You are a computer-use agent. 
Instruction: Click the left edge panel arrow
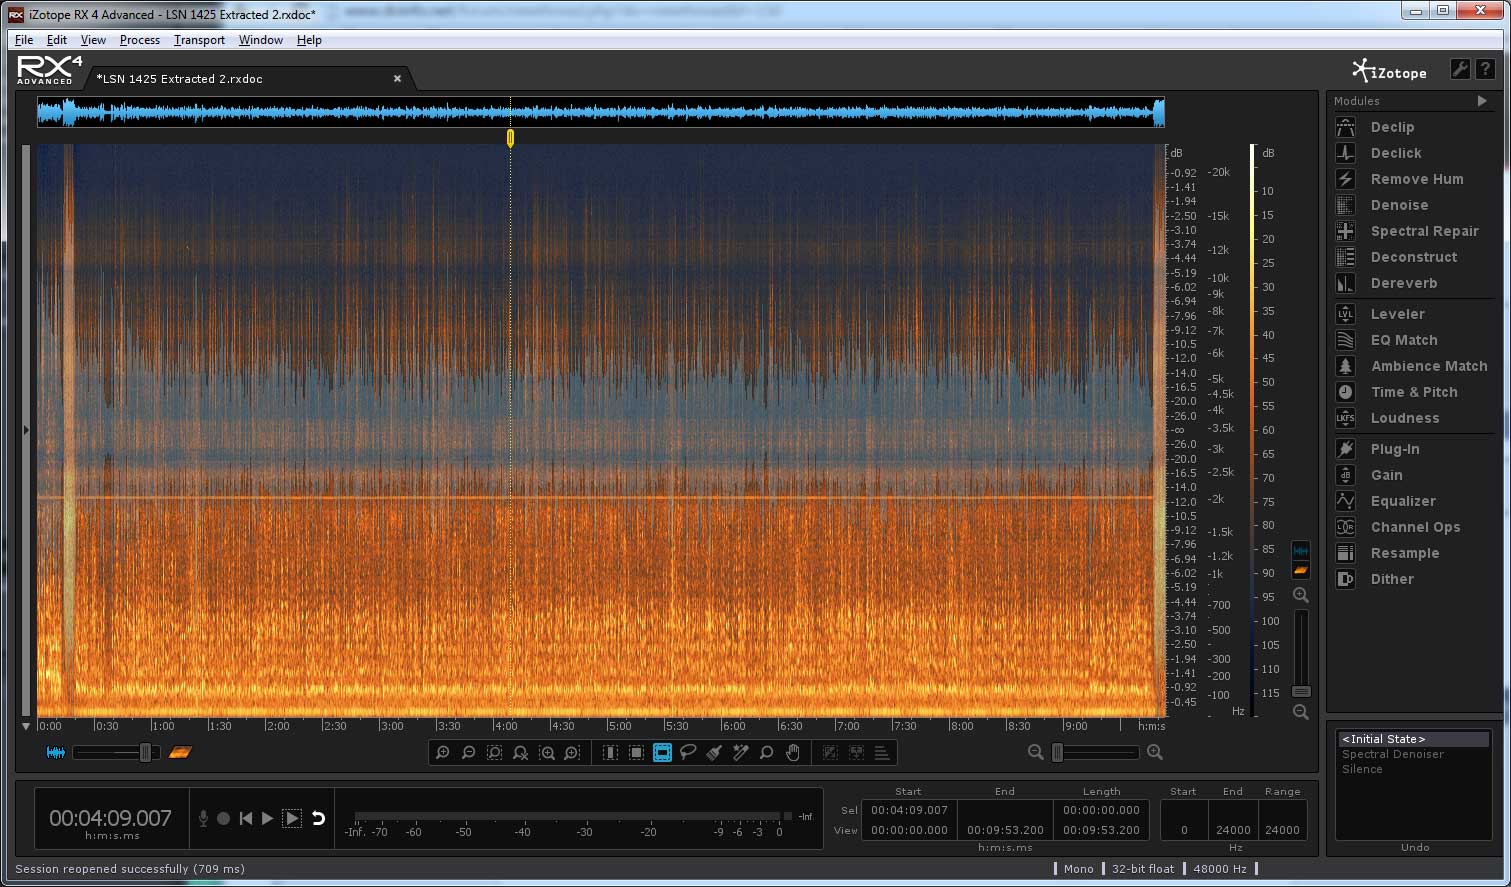(26, 430)
